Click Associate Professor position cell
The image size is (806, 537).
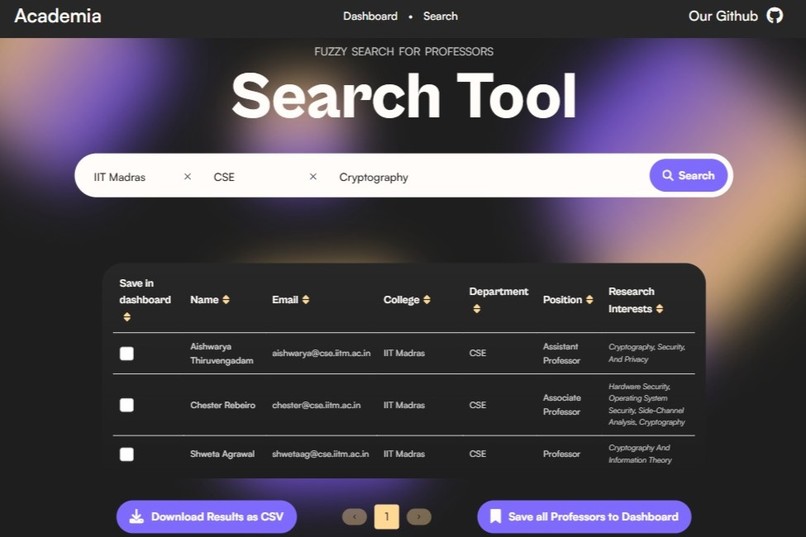pyautogui.click(x=562, y=404)
